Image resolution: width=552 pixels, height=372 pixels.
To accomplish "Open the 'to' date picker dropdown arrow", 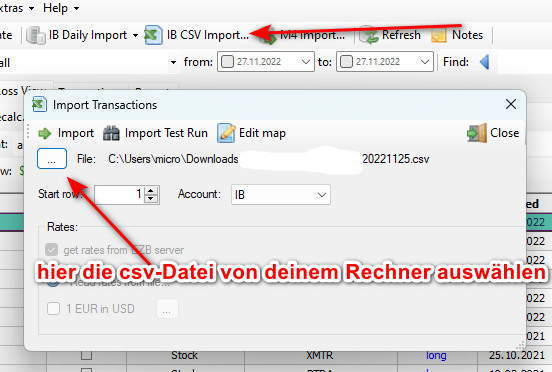I will (x=425, y=62).
